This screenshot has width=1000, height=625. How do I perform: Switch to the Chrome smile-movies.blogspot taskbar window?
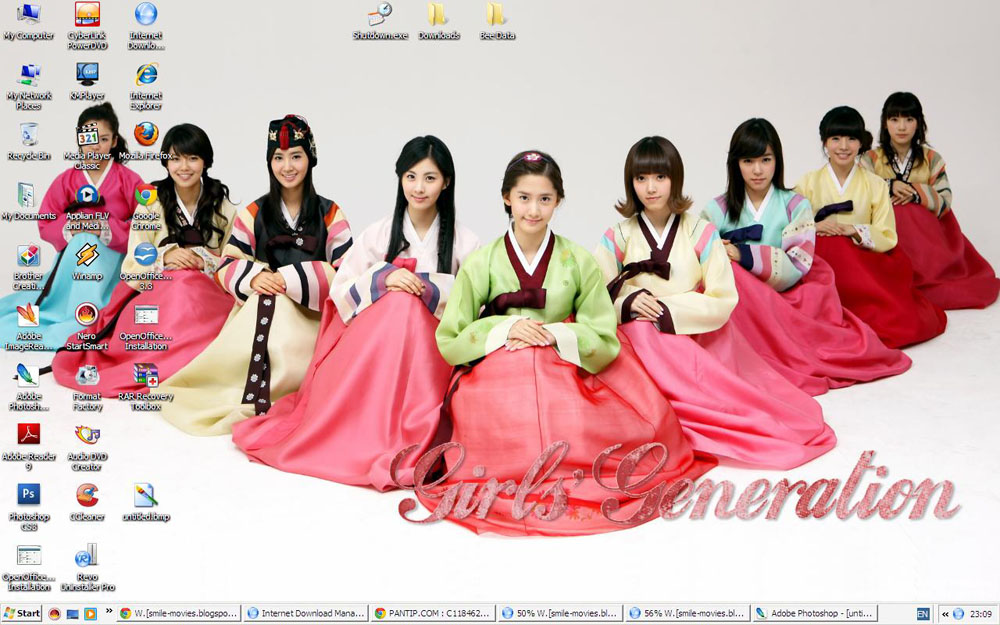(x=179, y=614)
